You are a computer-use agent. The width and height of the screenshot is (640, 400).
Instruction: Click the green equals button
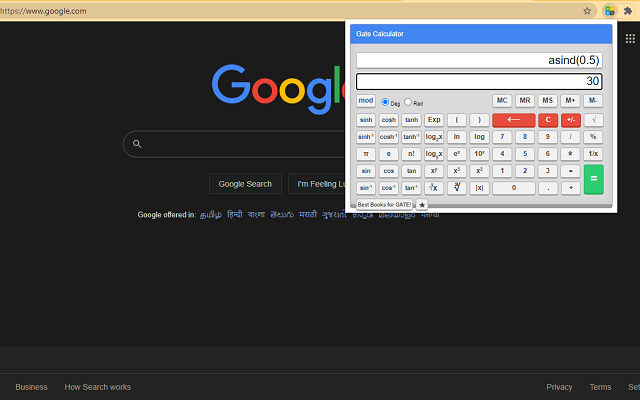pyautogui.click(x=593, y=179)
